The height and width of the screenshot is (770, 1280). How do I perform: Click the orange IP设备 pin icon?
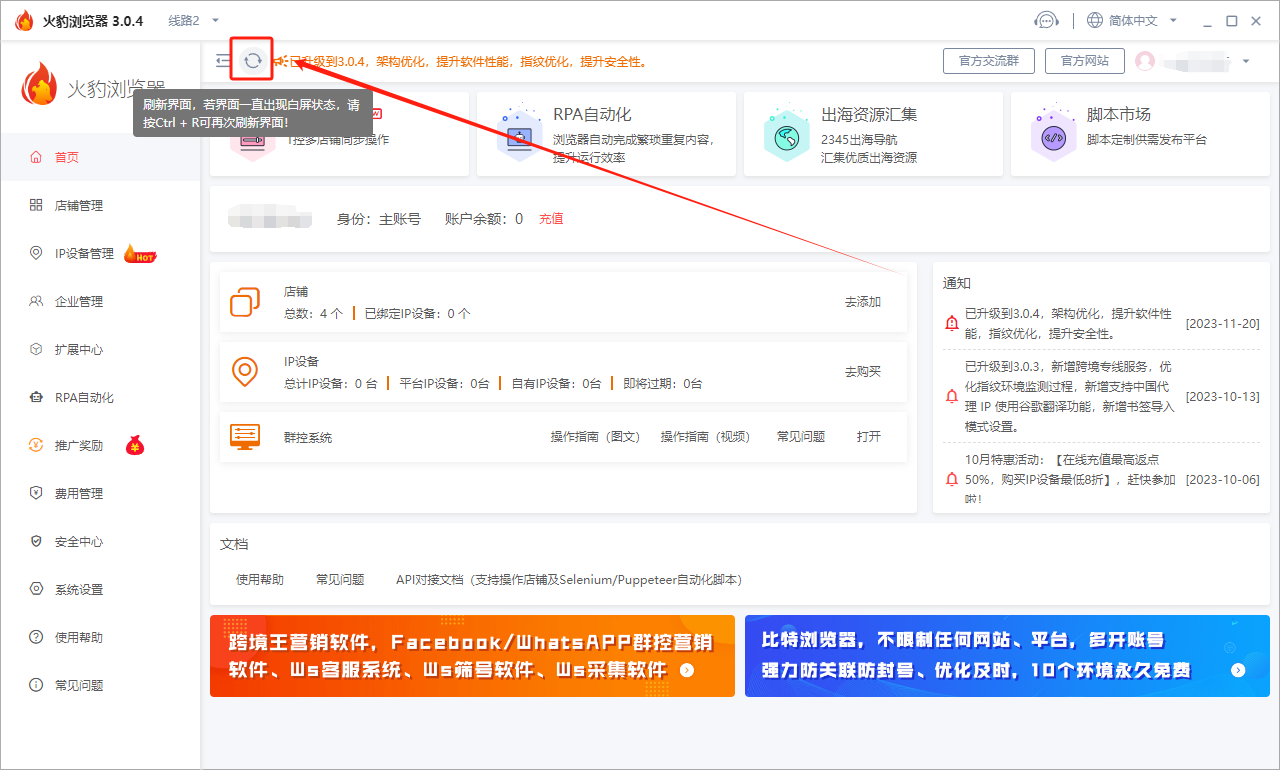click(245, 372)
